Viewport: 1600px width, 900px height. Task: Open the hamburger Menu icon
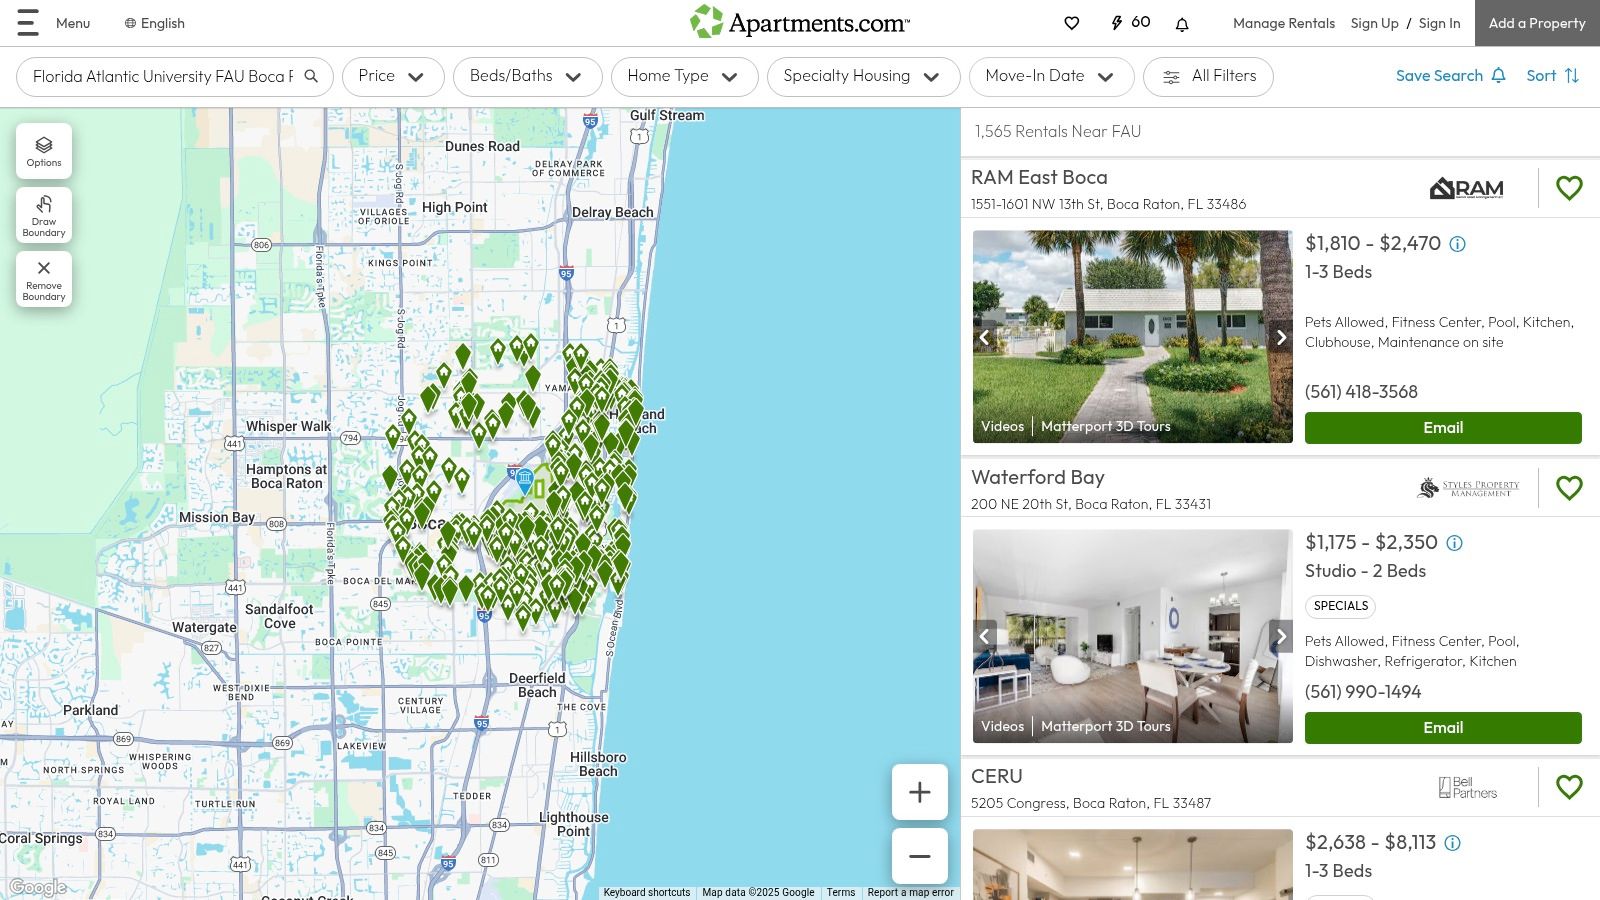tap(28, 23)
